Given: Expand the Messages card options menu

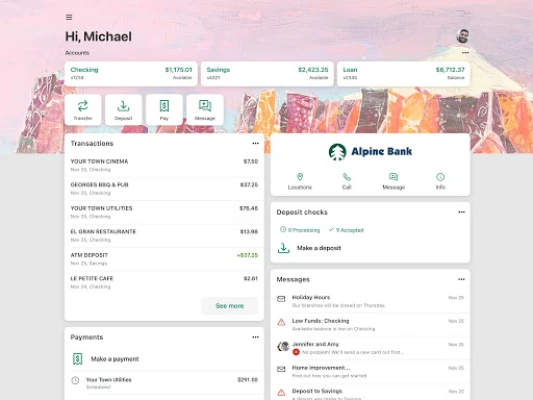Looking at the screenshot, I should point(461,279).
